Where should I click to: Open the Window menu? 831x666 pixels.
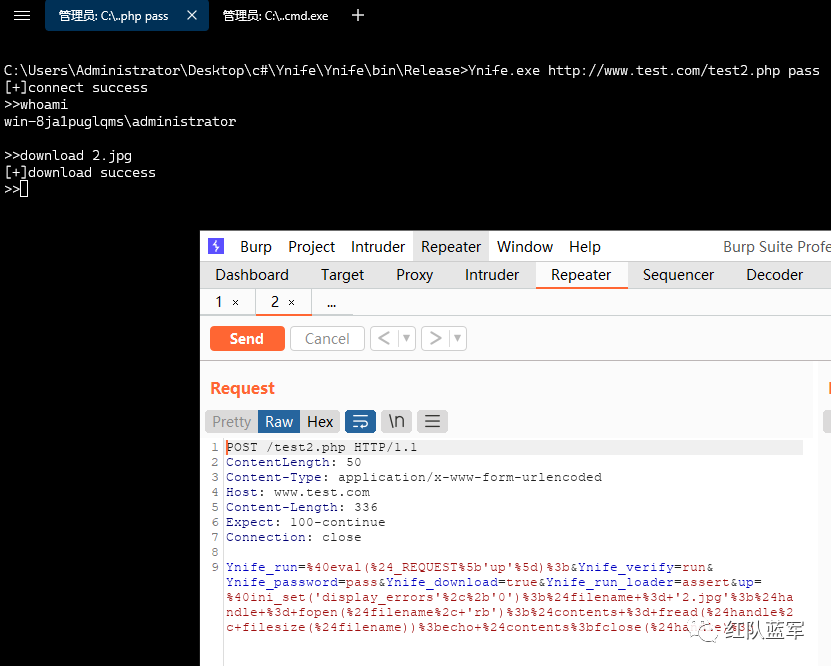tap(525, 247)
